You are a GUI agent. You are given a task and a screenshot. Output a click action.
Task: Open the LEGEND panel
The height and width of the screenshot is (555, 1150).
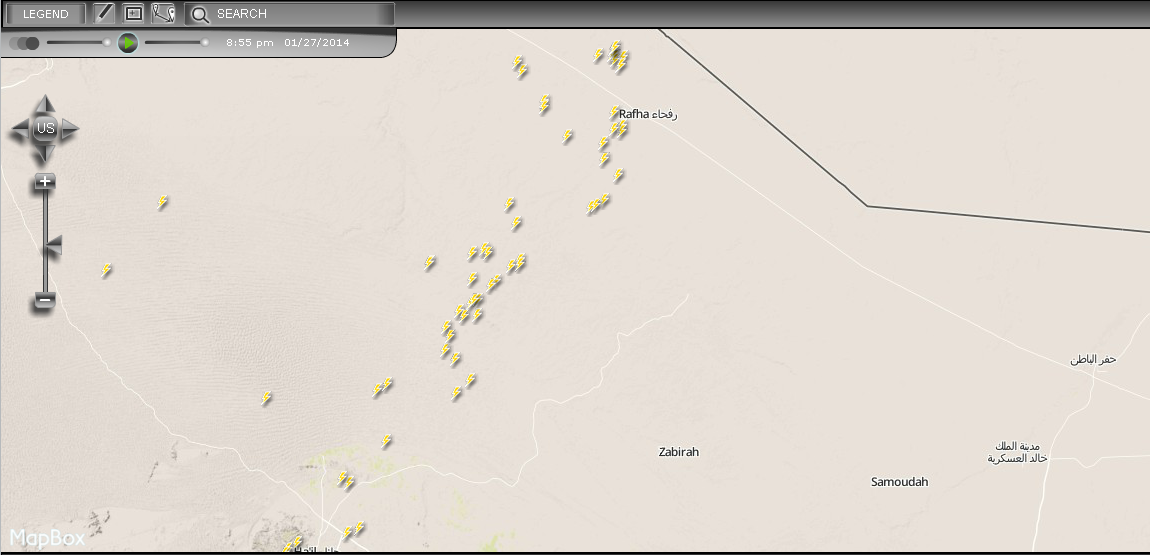45,14
